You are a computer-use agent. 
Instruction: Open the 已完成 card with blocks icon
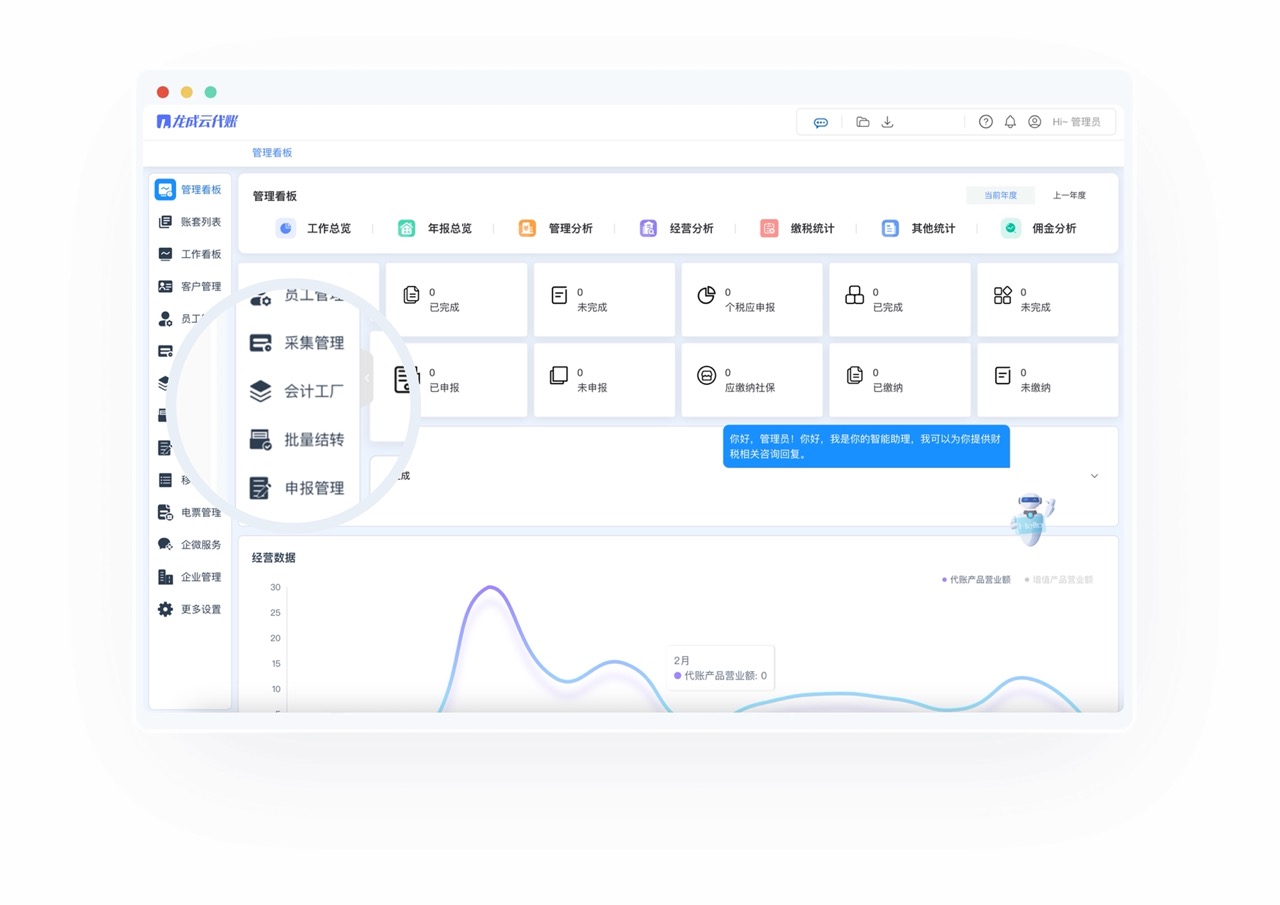pos(900,300)
